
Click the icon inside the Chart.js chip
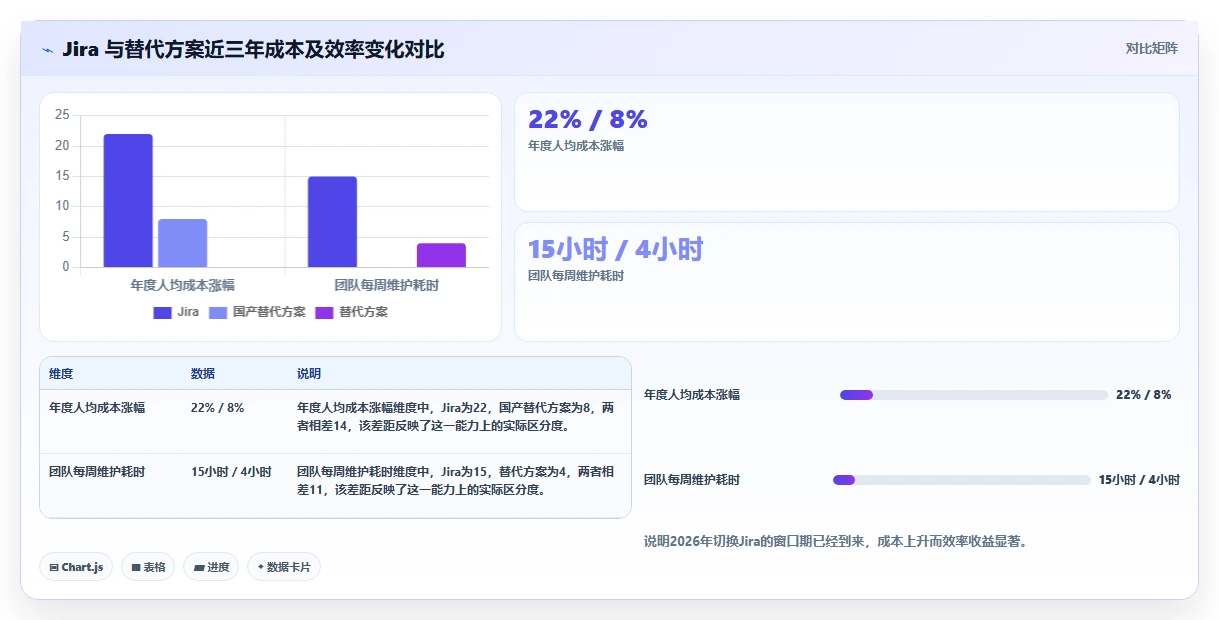54,567
